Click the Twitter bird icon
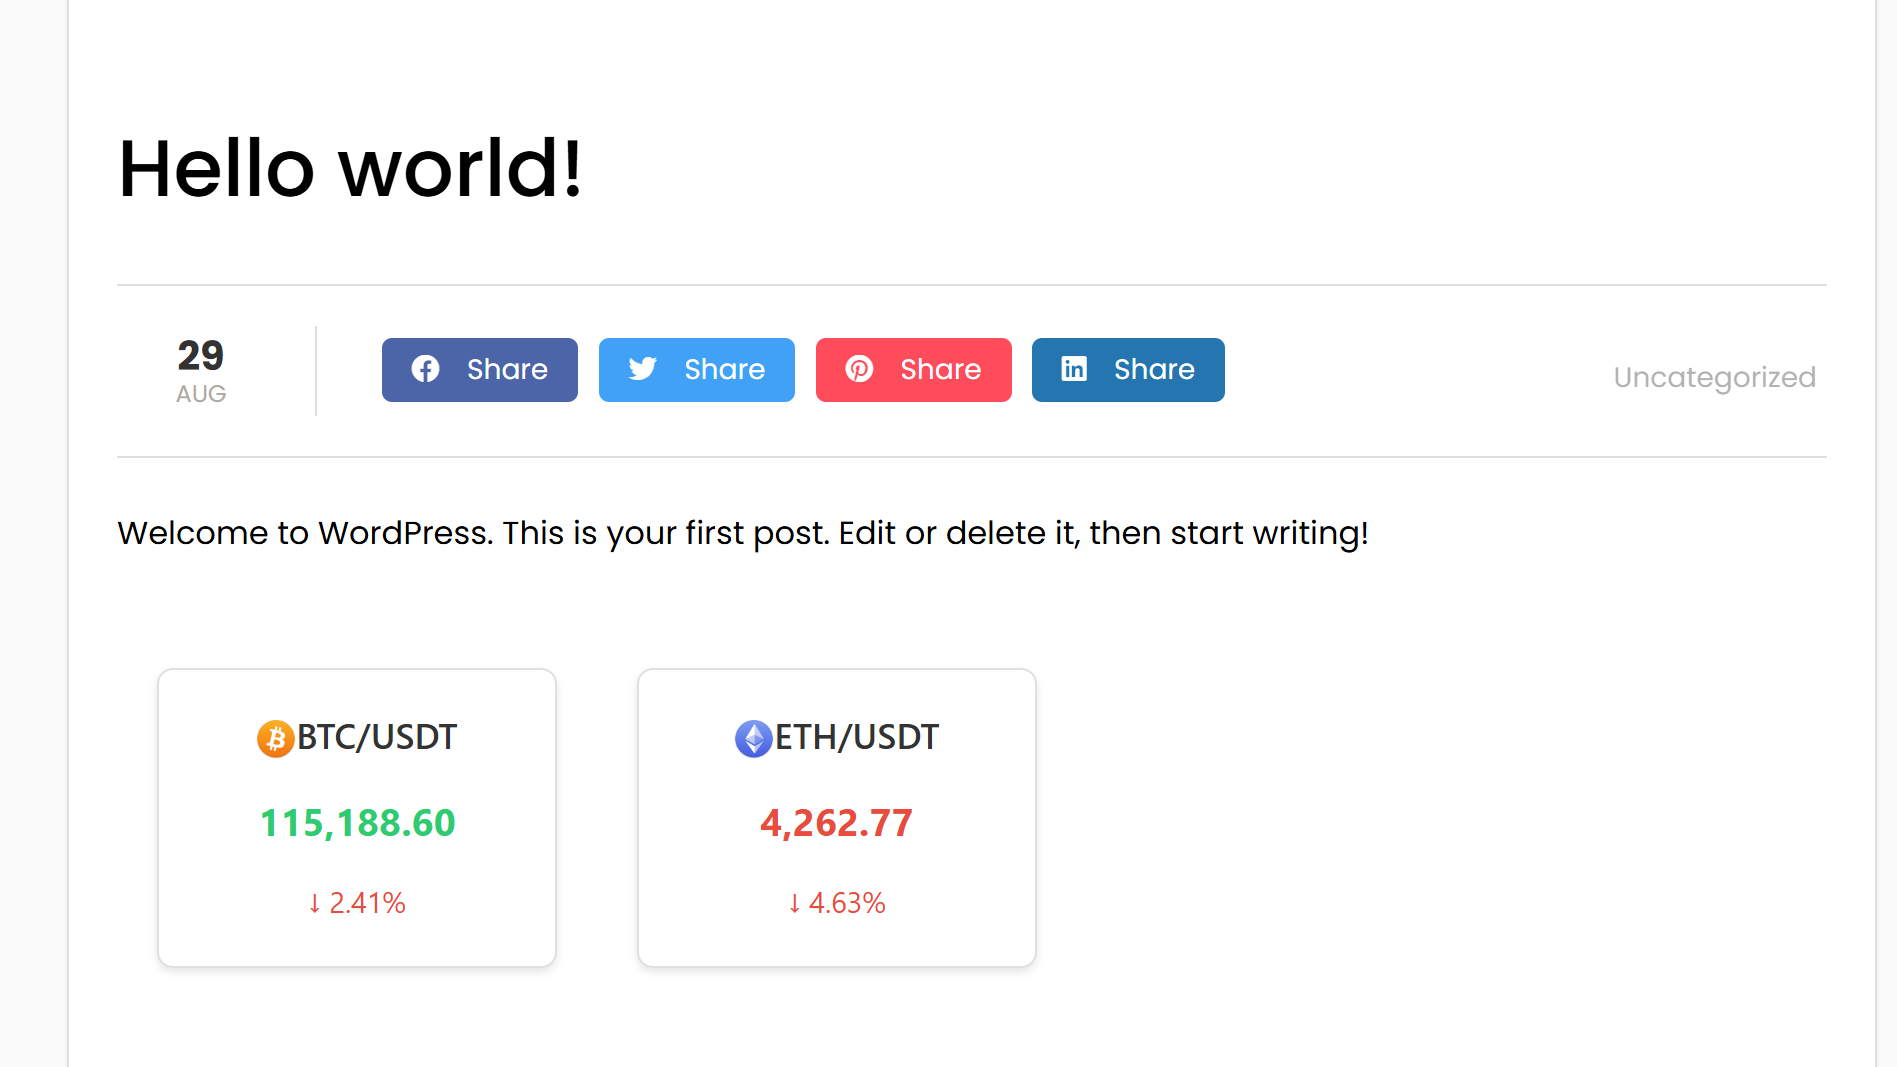The image size is (1897, 1067). pos(643,369)
